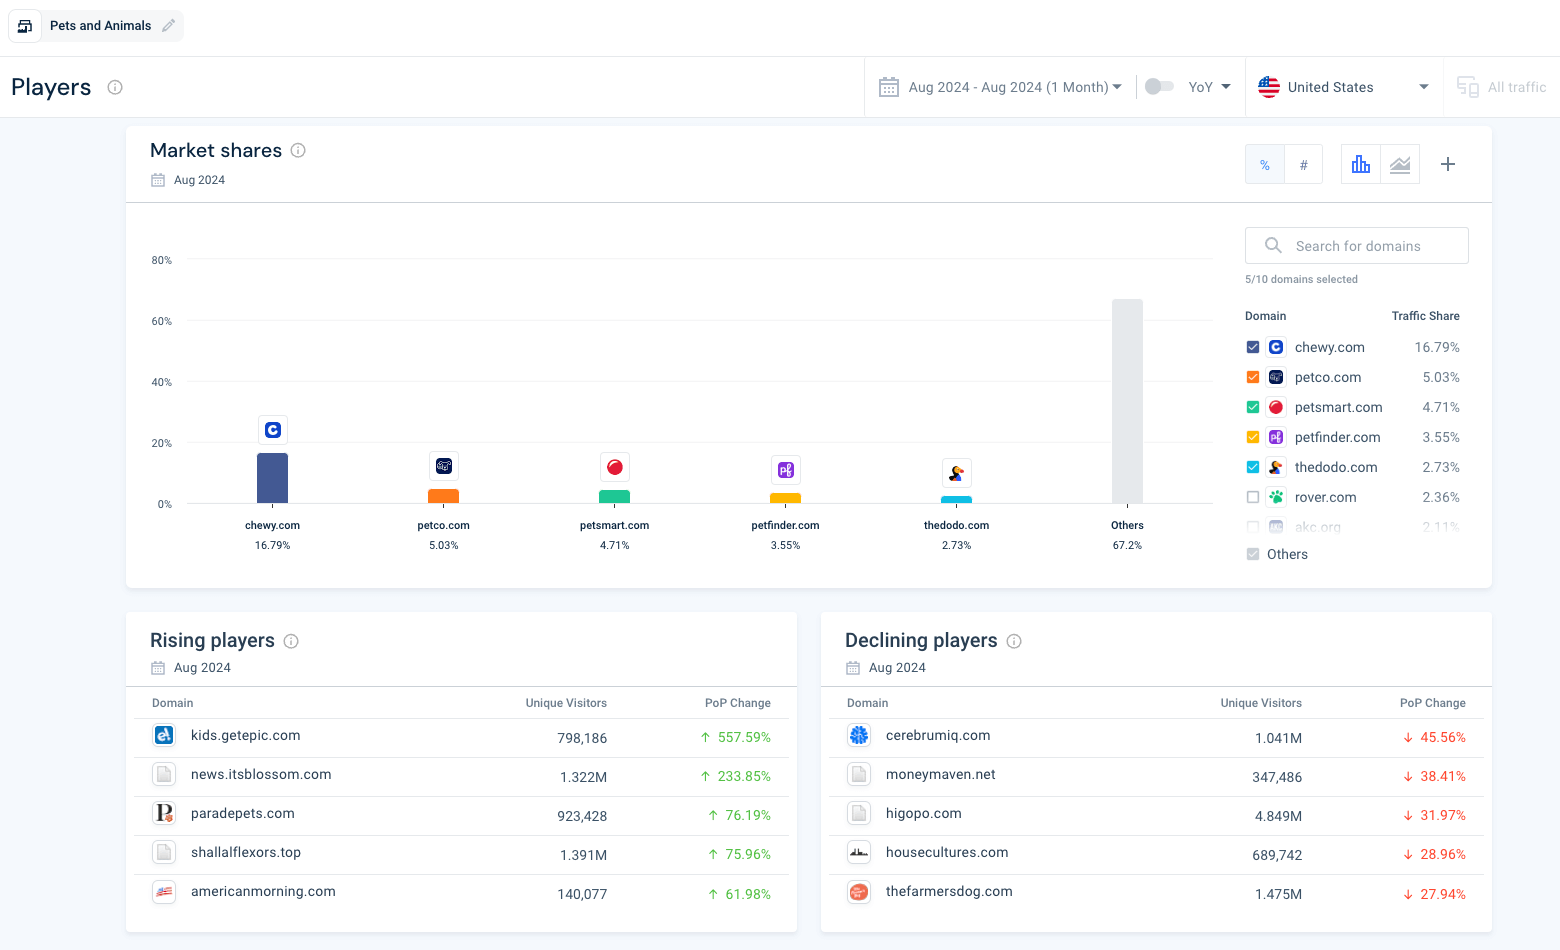Edit the Pets and Animals name with pencil icon
The height and width of the screenshot is (950, 1560).
click(x=169, y=26)
